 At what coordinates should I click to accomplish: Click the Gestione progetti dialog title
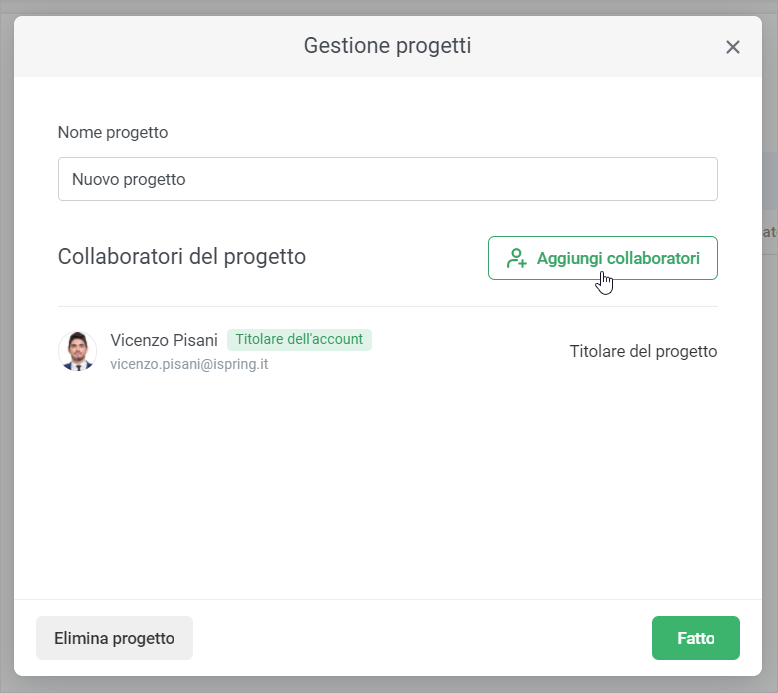click(x=387, y=46)
